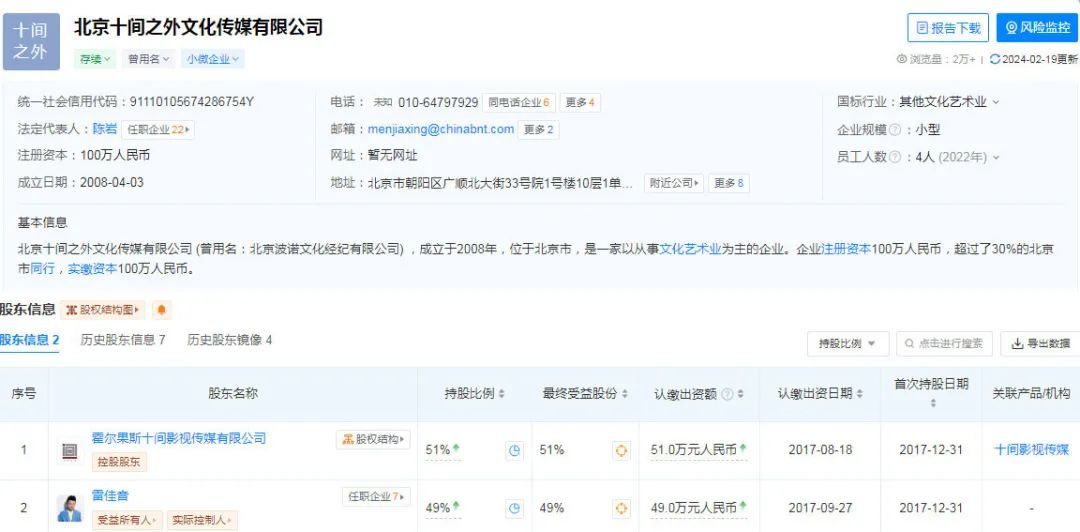Click the 2017-08-18 date cell
Viewport: 1080px width, 532px height.
coord(820,450)
